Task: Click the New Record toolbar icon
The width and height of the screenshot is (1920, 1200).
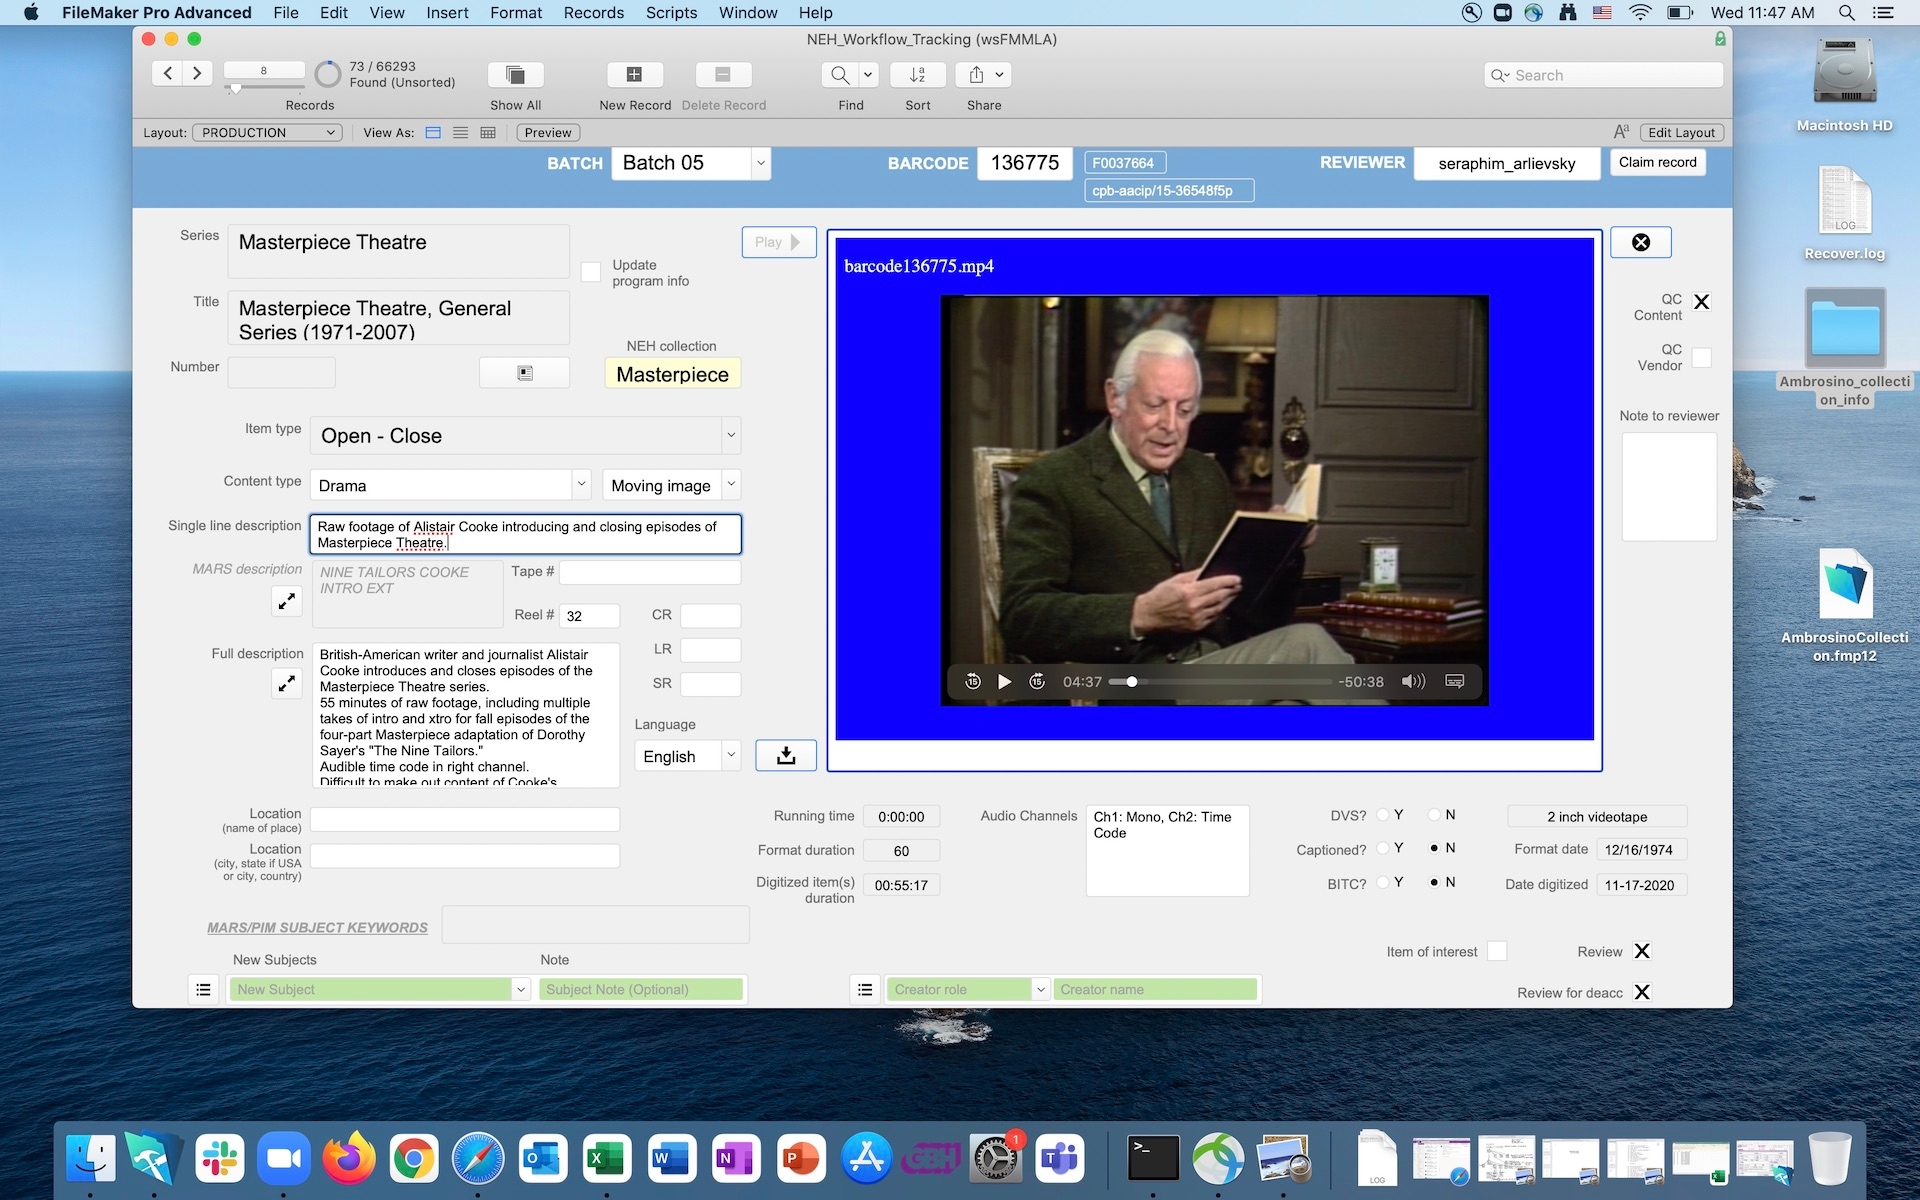Action: pos(634,75)
